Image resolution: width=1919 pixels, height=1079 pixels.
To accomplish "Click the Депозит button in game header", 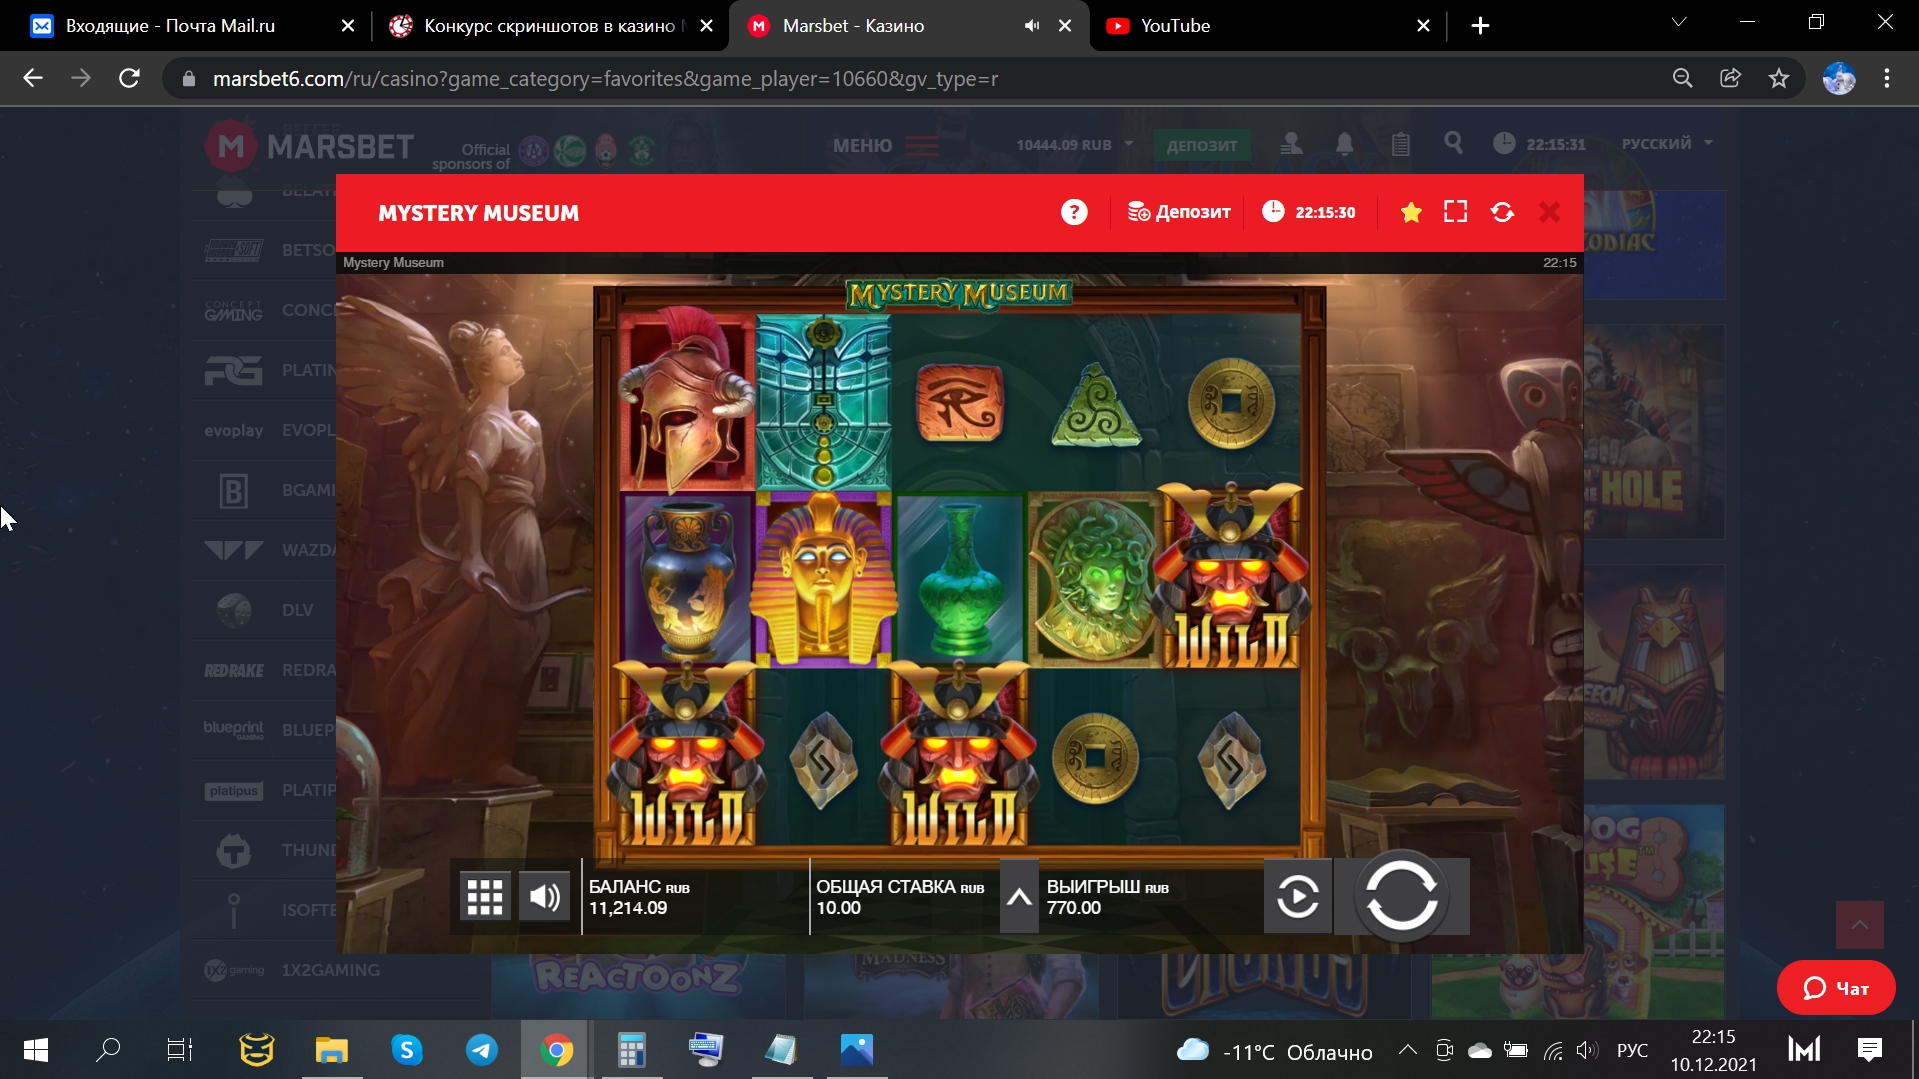I will (x=1179, y=212).
